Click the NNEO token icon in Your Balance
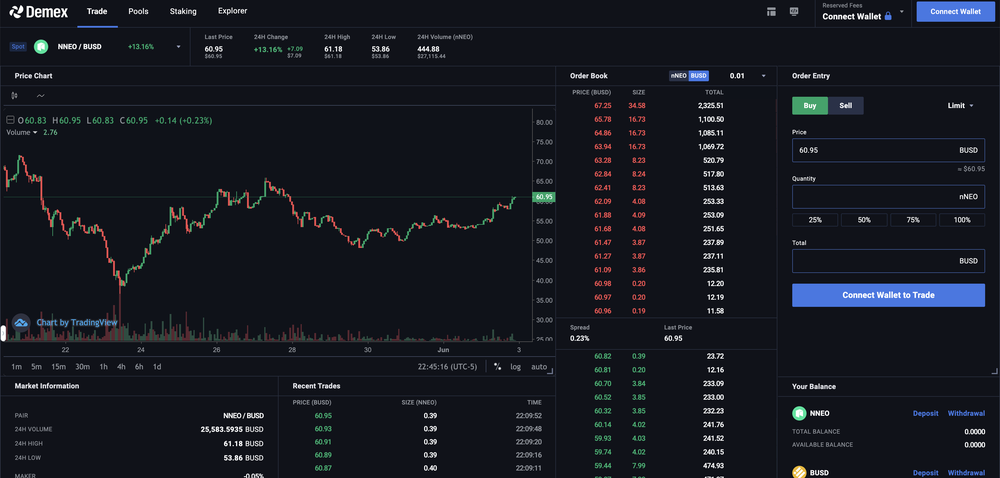 (x=798, y=414)
